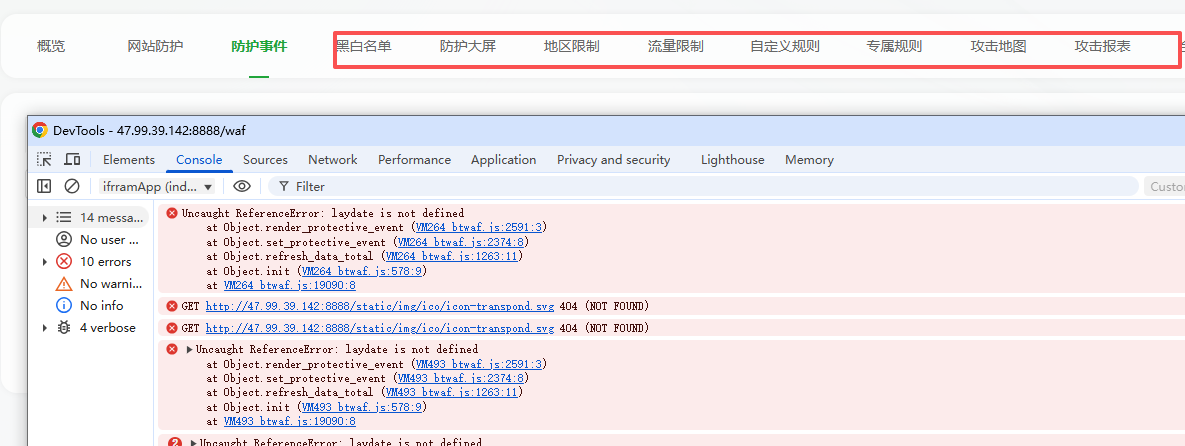Open the Lighthouse tab
The image size is (1185, 446).
(x=732, y=160)
